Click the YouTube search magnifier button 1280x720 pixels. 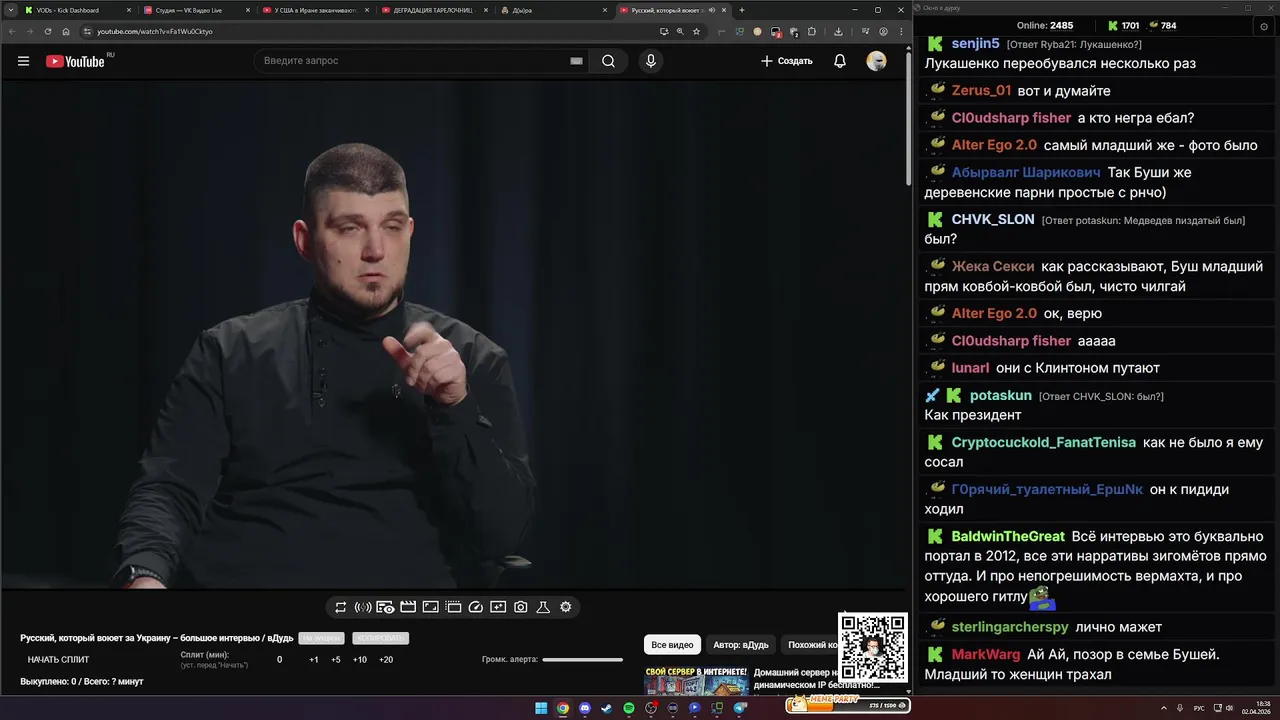608,61
